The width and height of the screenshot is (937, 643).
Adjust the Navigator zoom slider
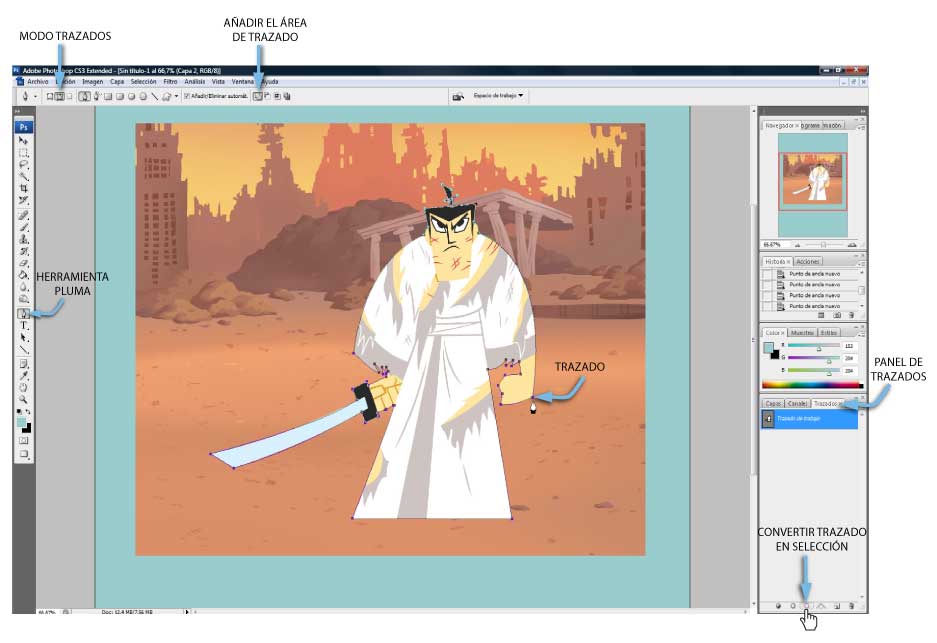pos(823,244)
